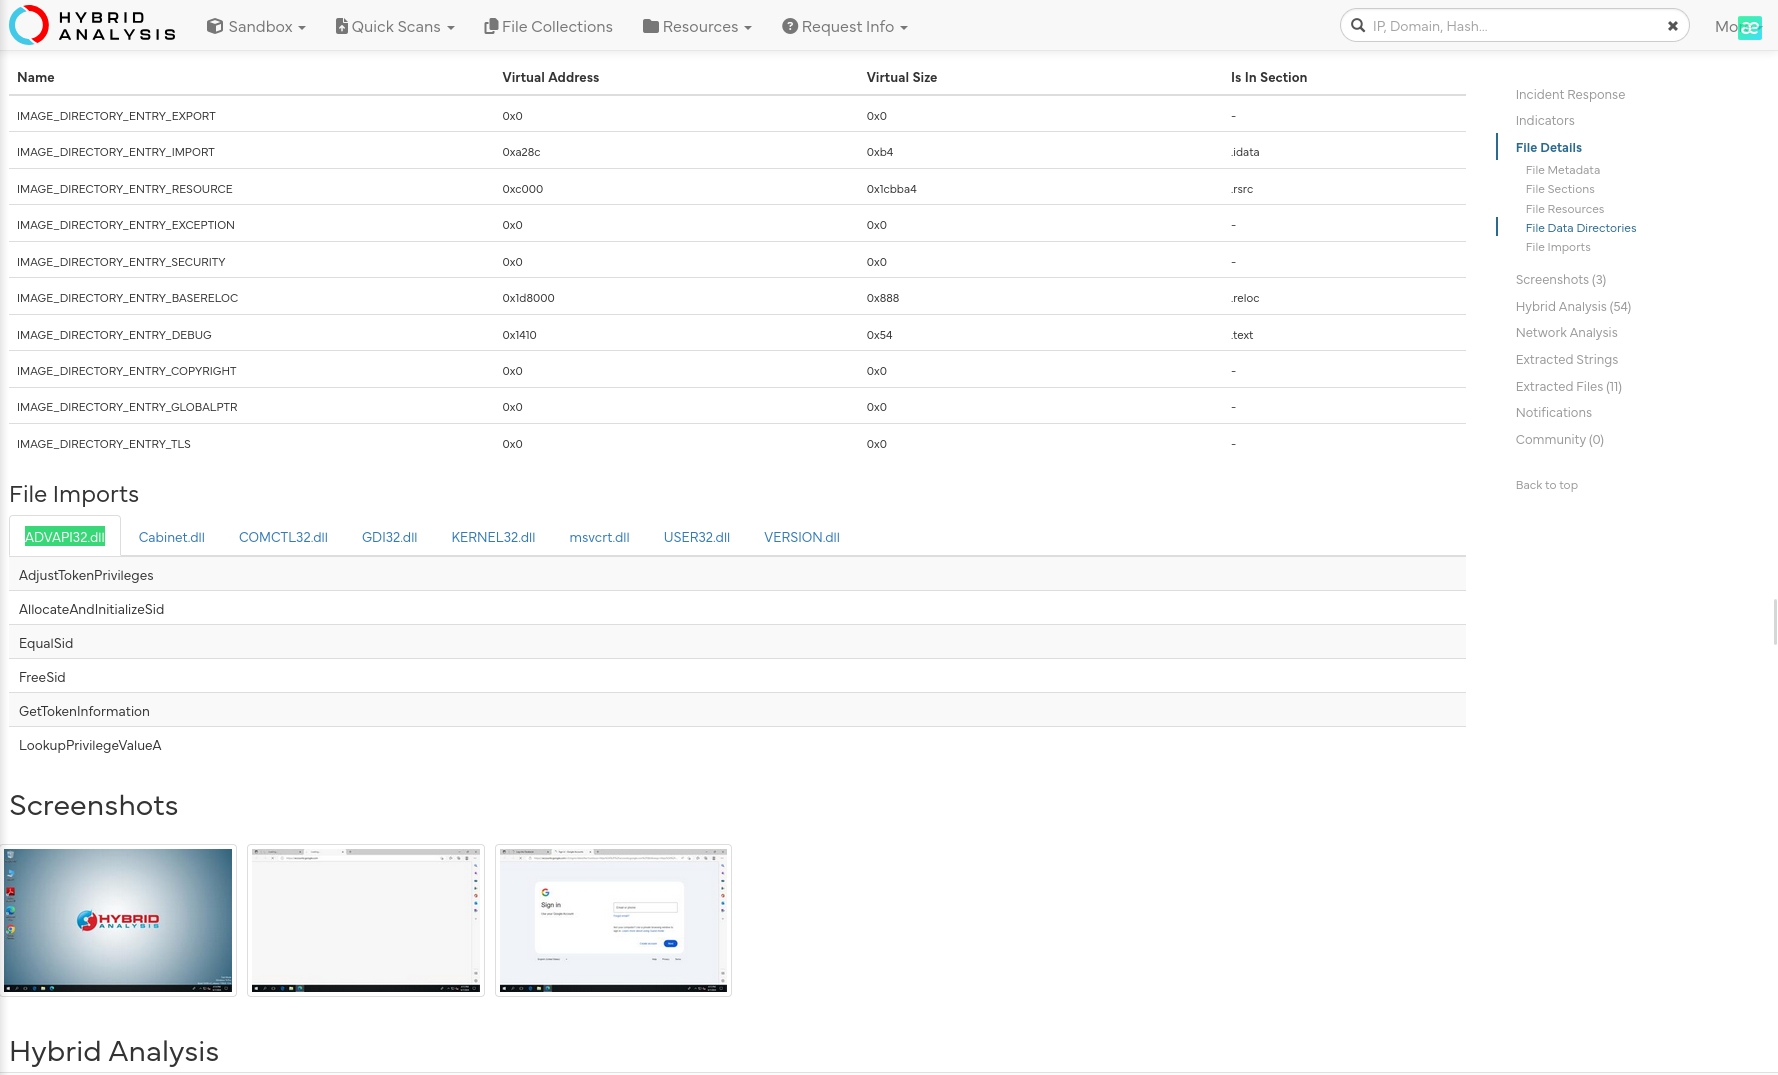Screen dimensions: 1778x1075
Task: Jump to File Resources subsection
Action: click(1565, 209)
